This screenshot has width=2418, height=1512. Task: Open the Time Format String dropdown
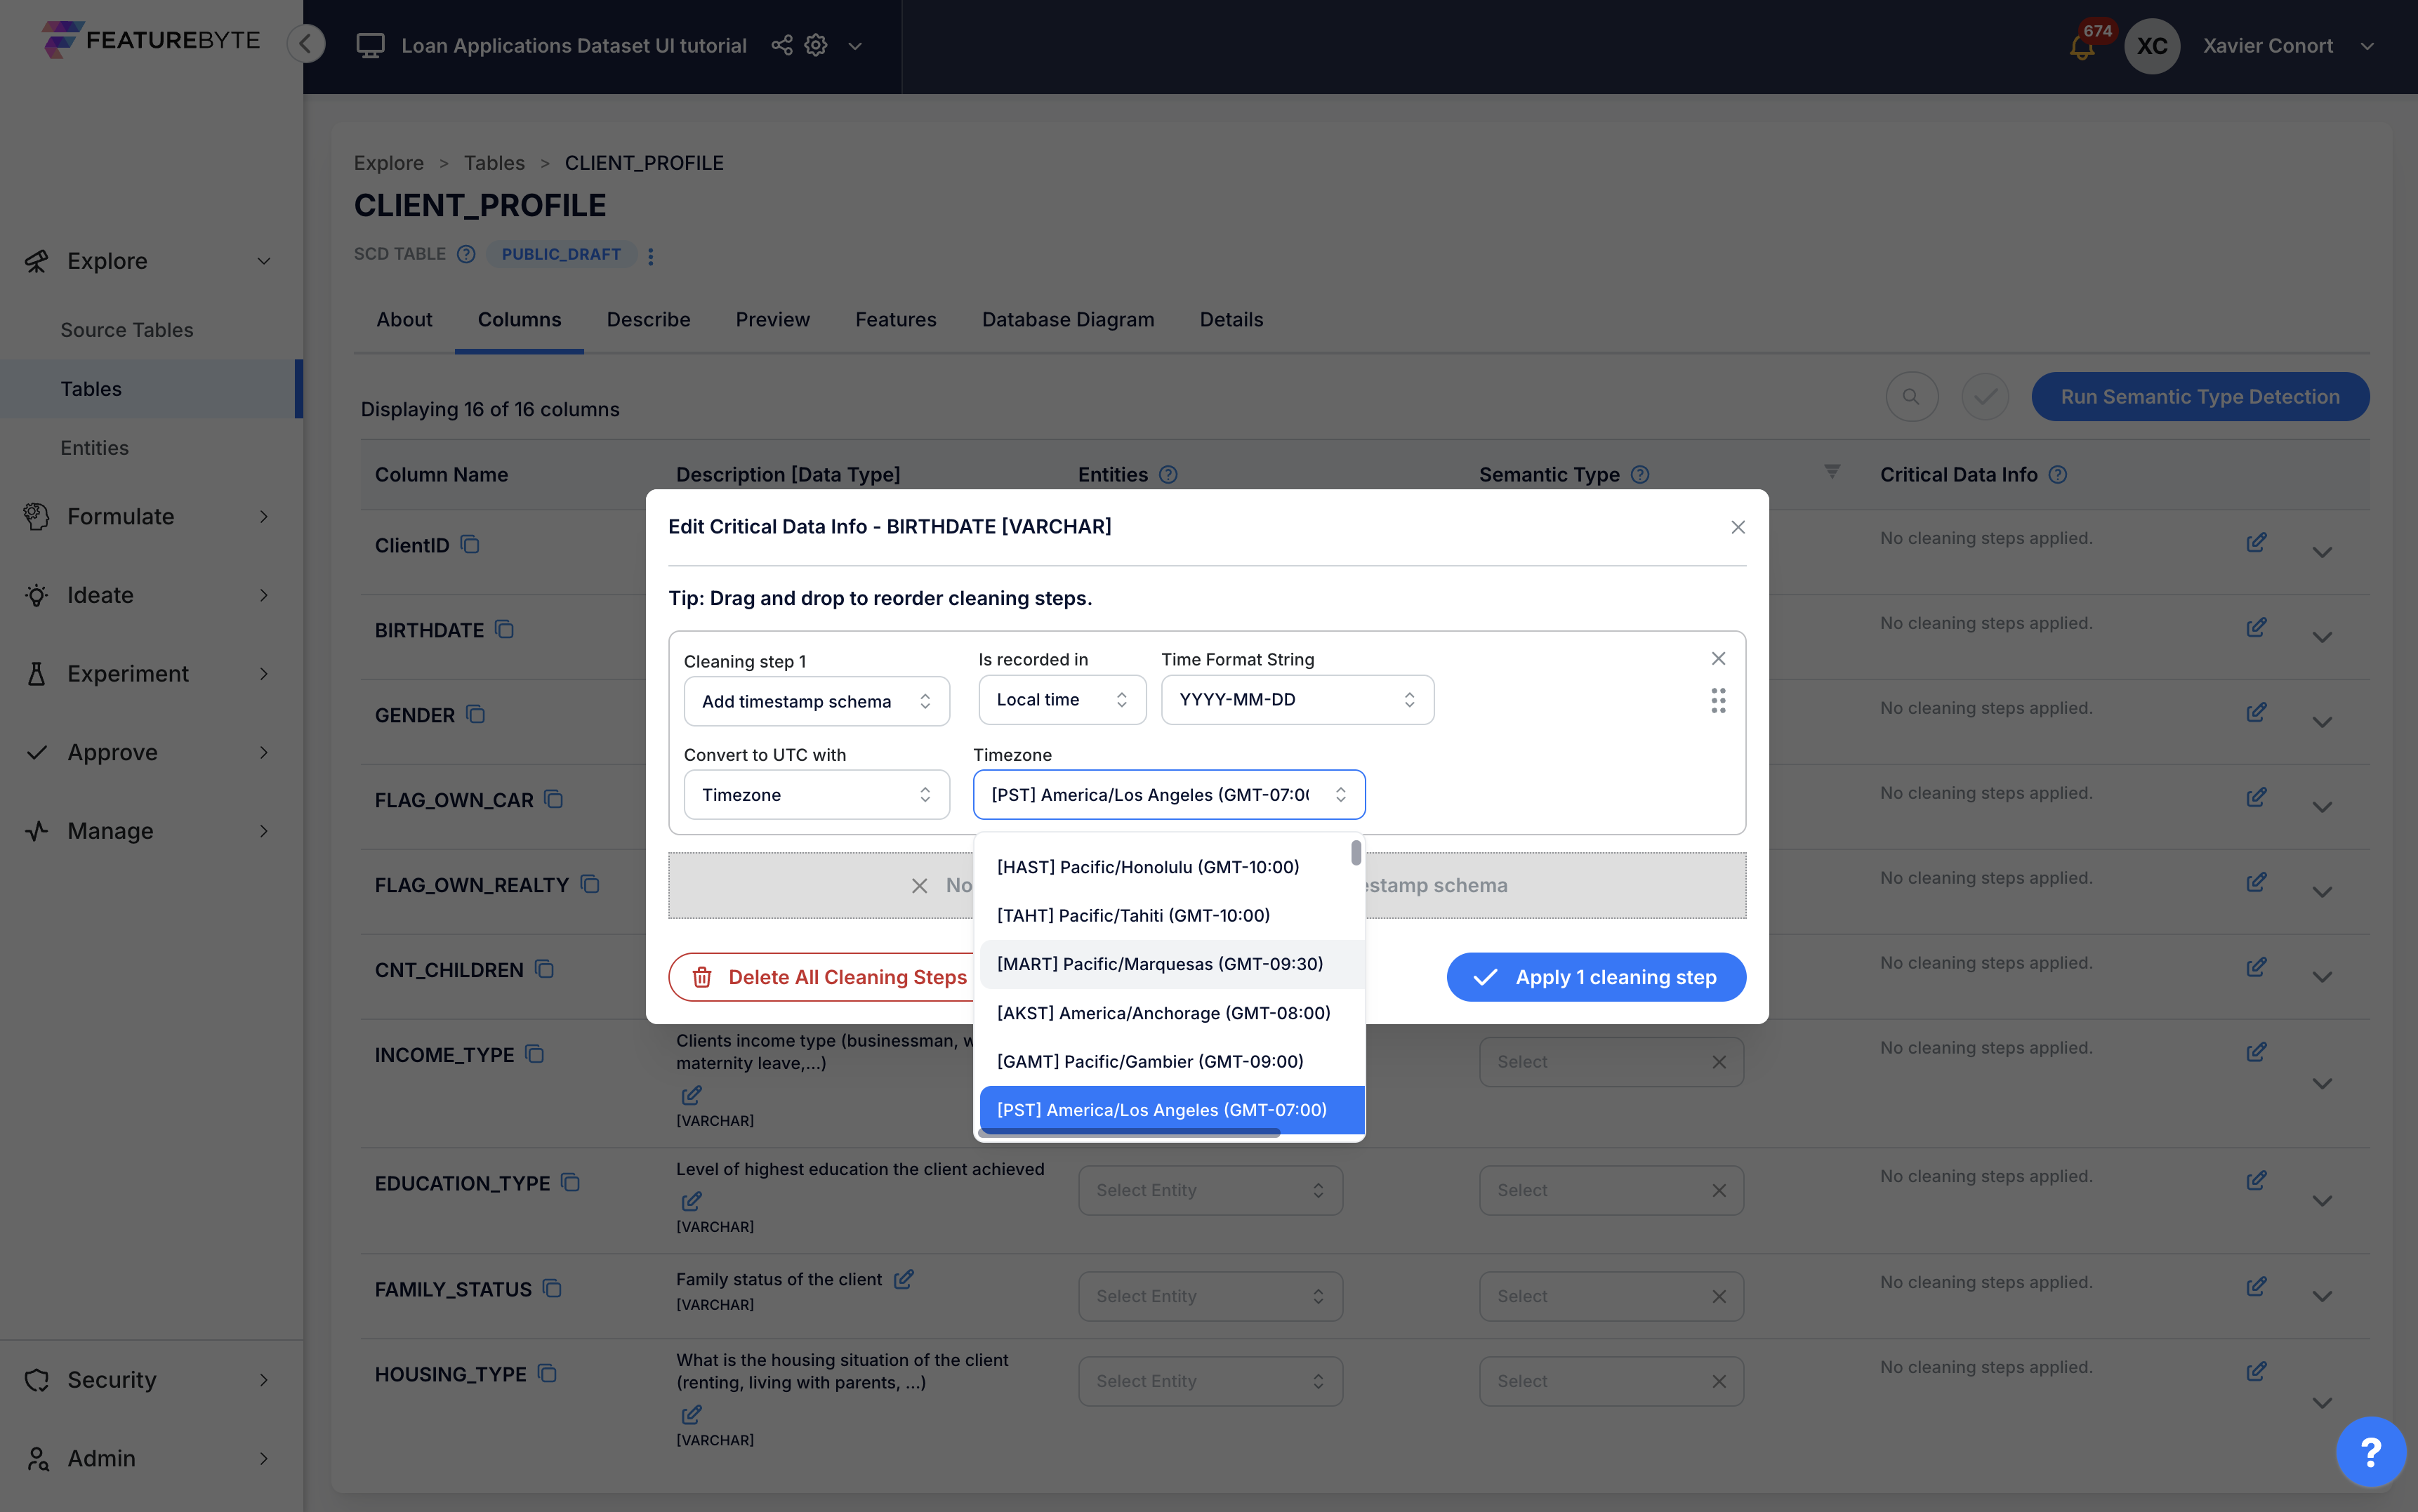(1296, 700)
